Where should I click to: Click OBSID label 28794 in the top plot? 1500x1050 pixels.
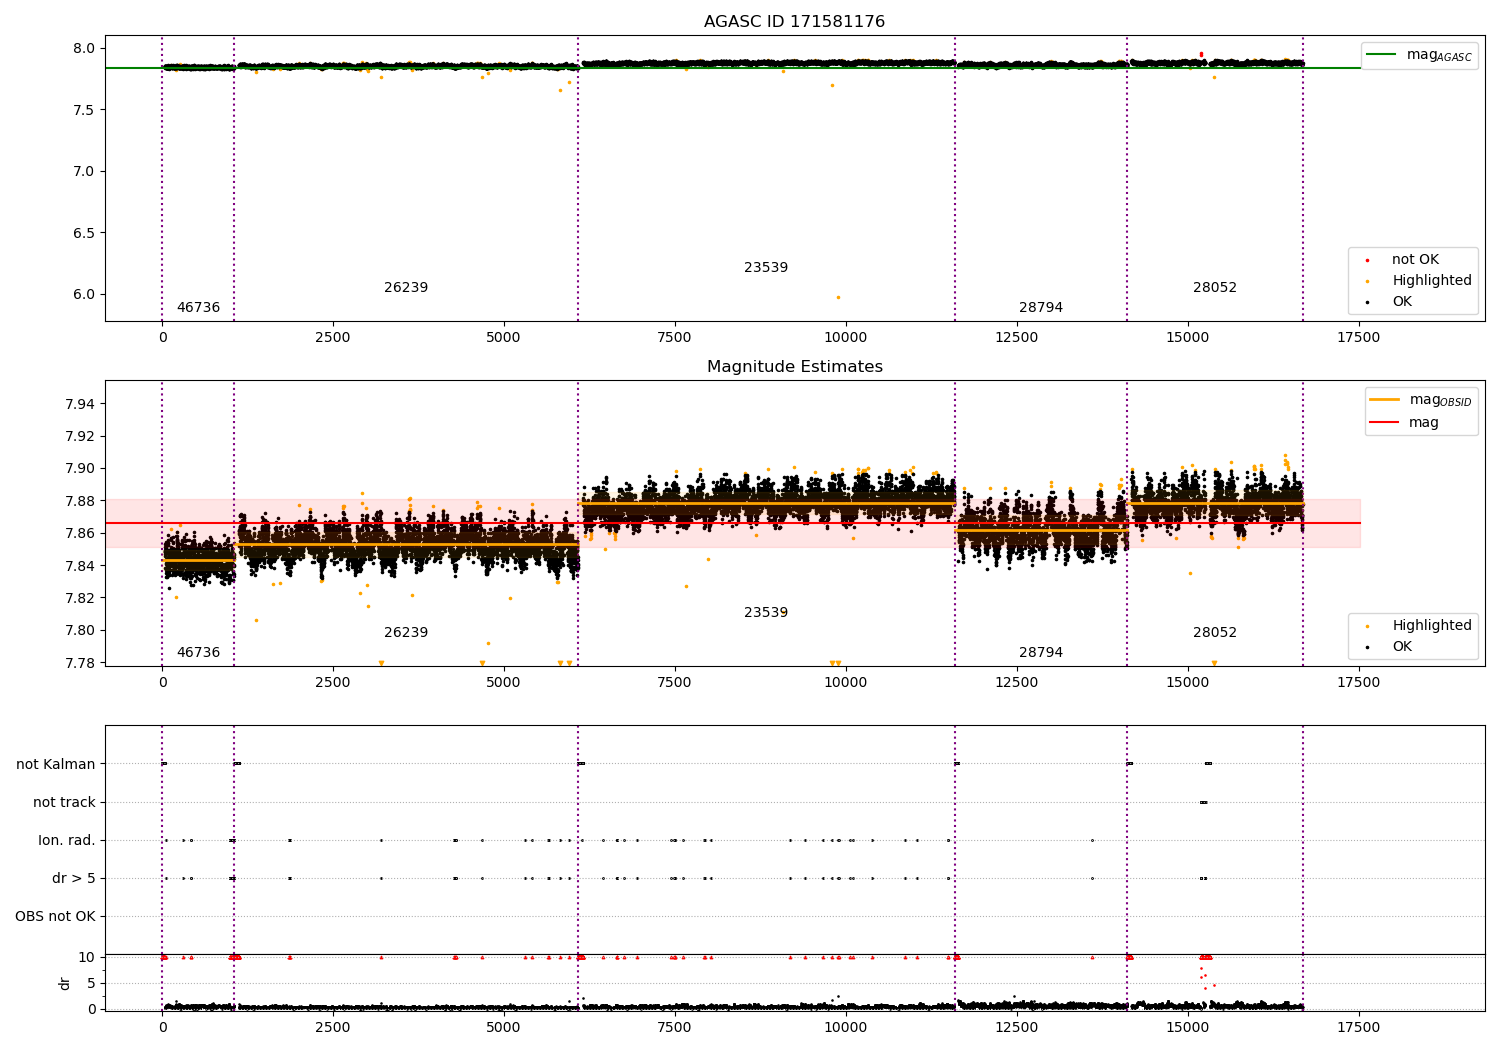[1041, 308]
